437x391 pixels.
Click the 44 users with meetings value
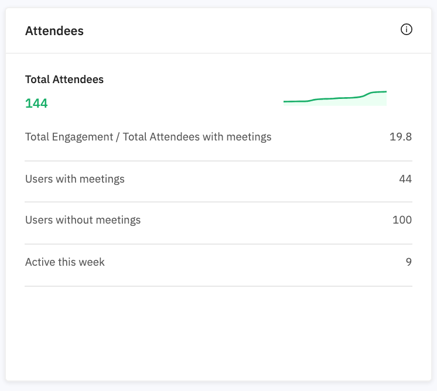pos(405,179)
